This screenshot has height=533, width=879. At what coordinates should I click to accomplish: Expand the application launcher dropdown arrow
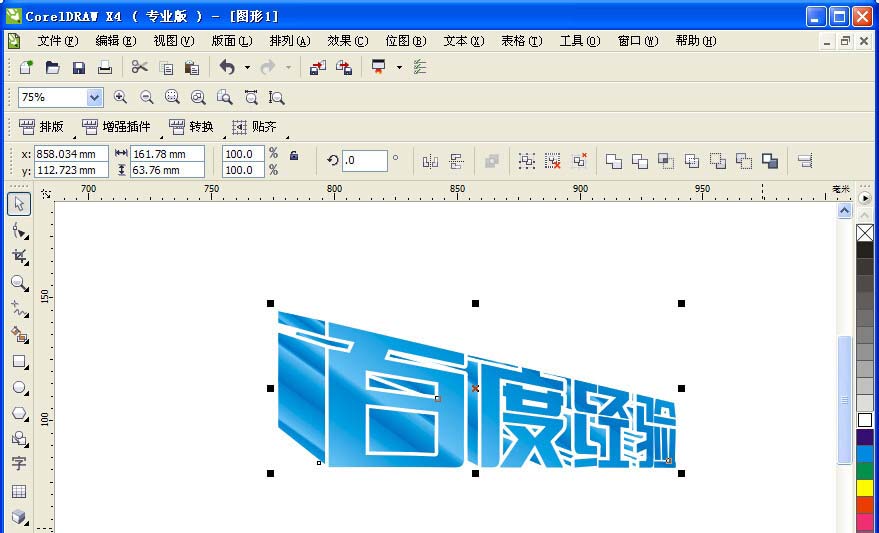coord(399,68)
